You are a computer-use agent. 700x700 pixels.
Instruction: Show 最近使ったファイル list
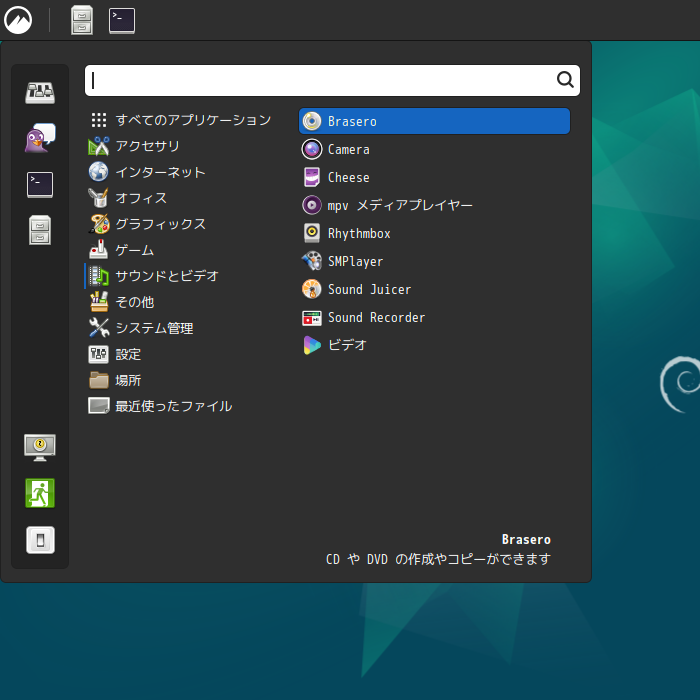click(173, 406)
